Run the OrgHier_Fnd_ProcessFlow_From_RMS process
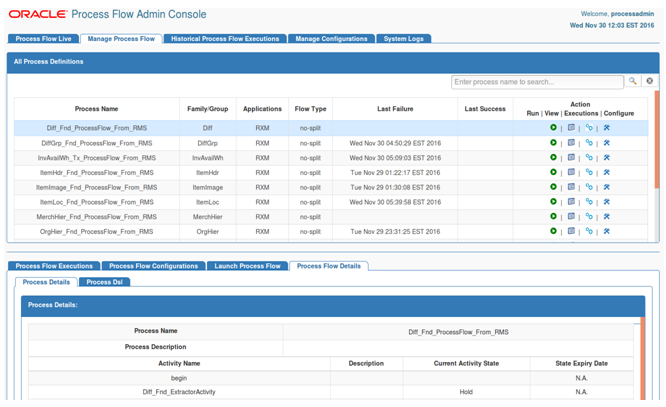The width and height of the screenshot is (666, 407). pyautogui.click(x=553, y=231)
